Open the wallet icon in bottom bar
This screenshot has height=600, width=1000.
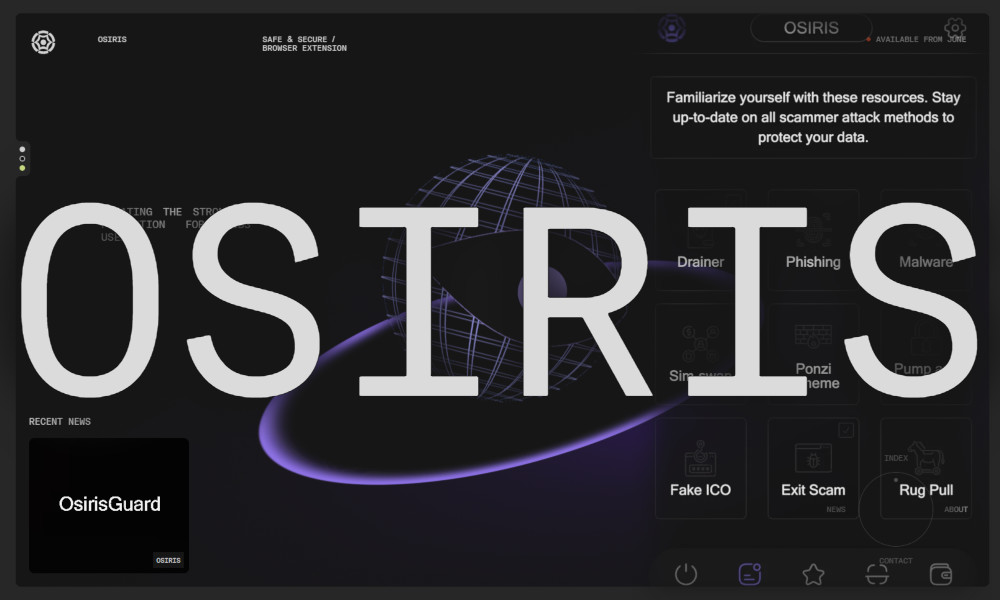[940, 574]
